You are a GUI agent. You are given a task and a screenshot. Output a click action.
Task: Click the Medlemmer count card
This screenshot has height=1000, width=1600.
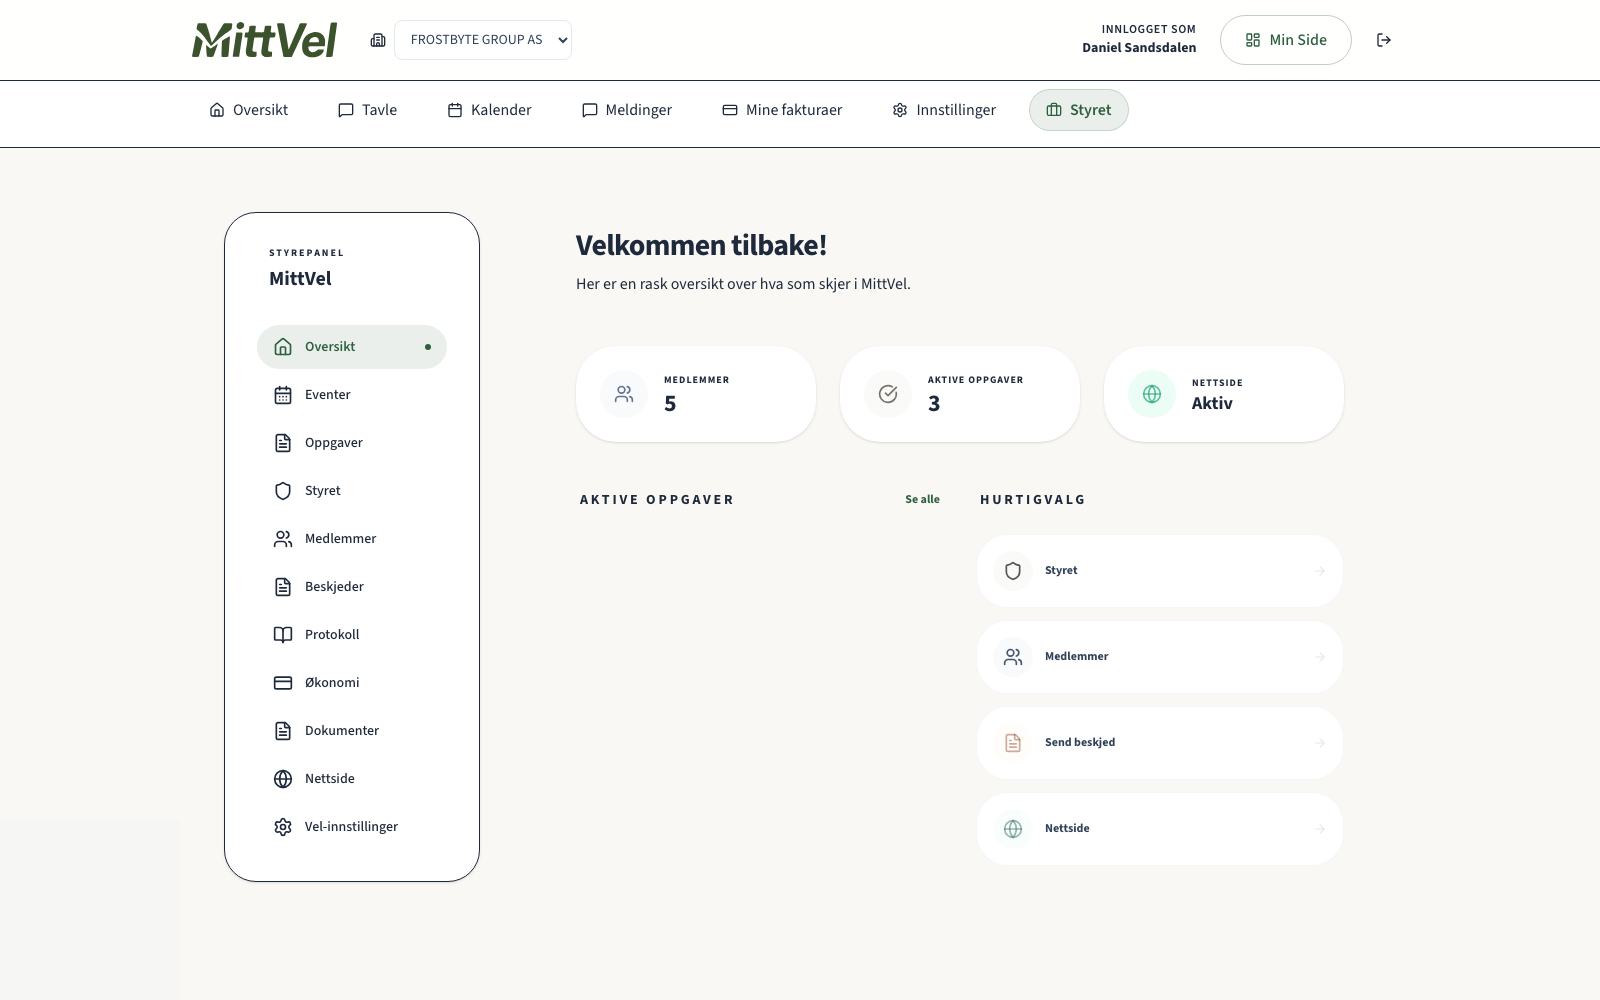pyautogui.click(x=695, y=394)
